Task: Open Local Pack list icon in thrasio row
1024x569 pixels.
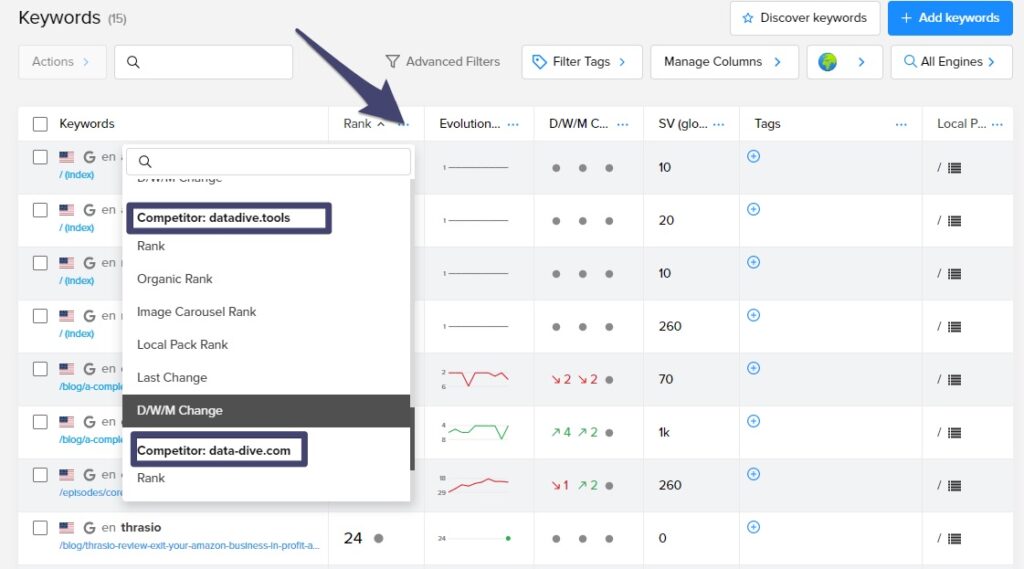Action: tap(954, 538)
